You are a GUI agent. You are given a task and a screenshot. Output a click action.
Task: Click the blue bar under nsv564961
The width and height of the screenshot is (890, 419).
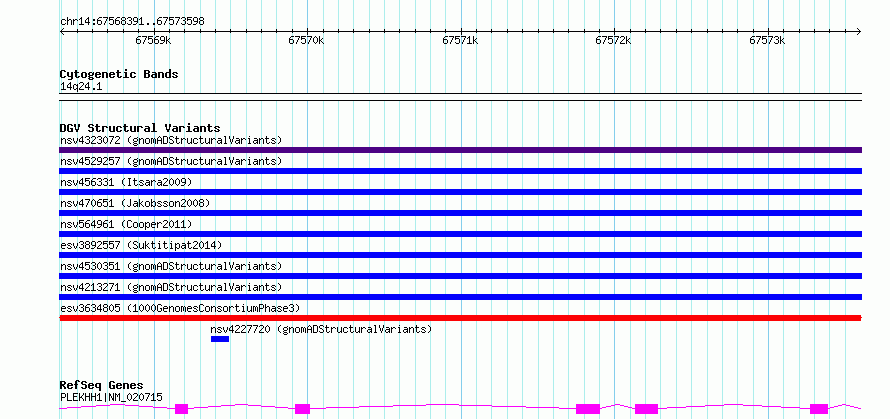tap(460, 234)
